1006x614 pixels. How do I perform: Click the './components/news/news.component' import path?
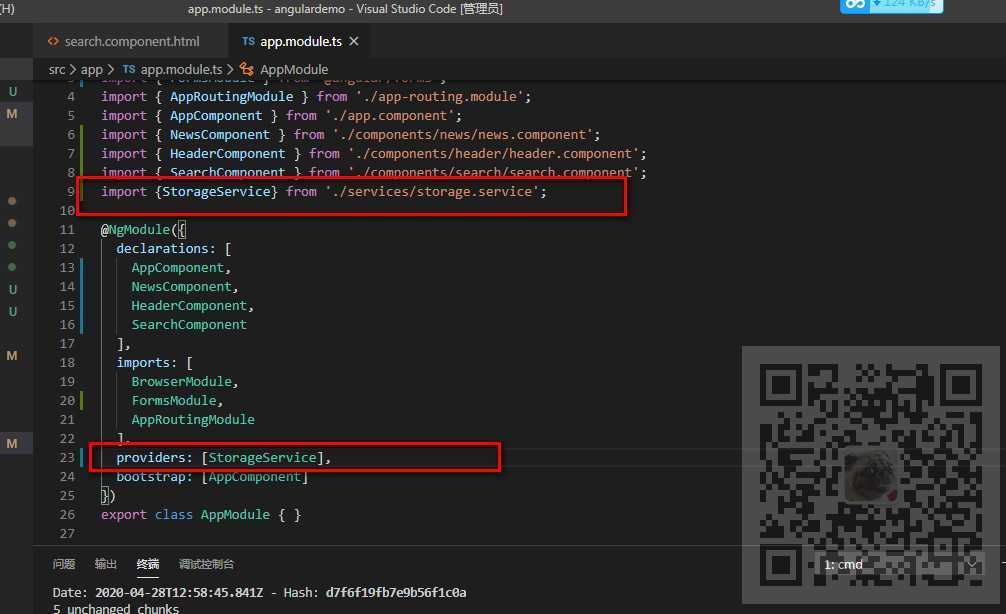[463, 135]
